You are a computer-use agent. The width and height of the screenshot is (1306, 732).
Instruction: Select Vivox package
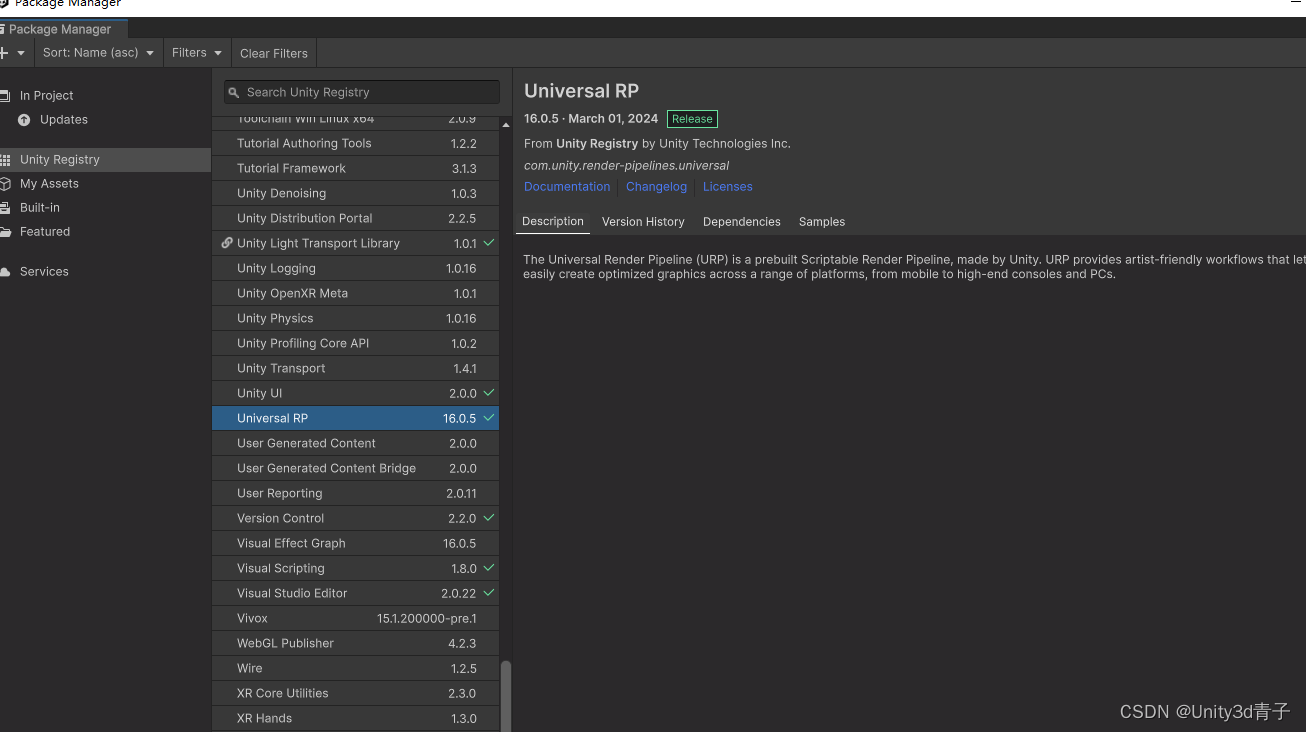click(355, 618)
